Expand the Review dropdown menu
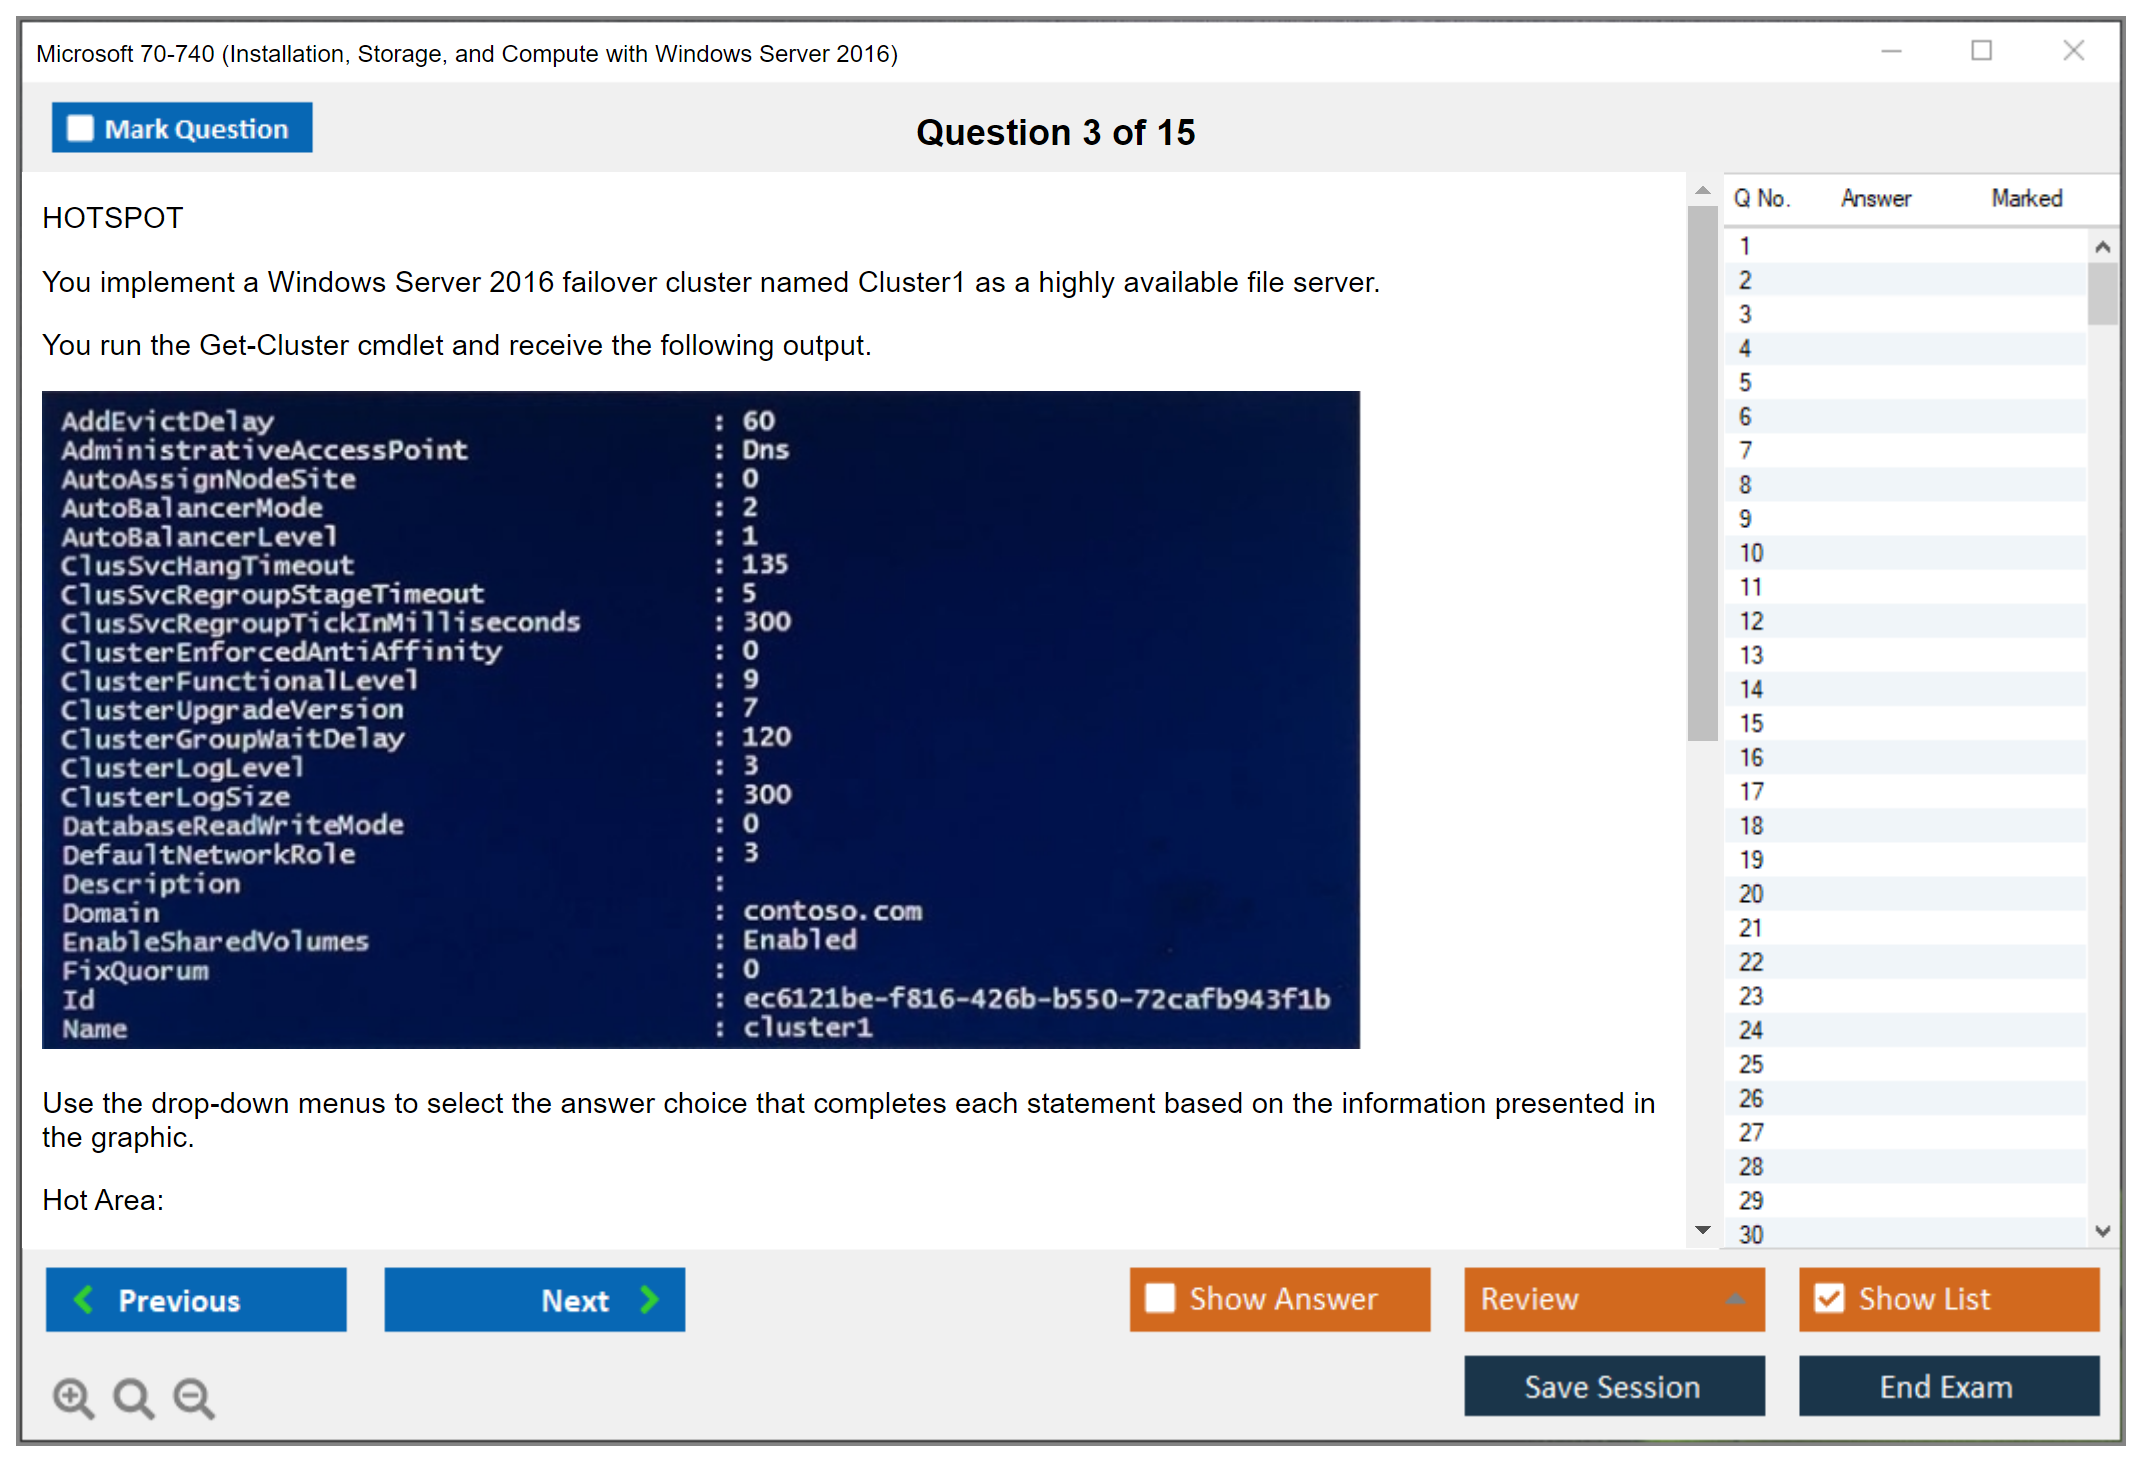2150x1470 pixels. pyautogui.click(x=1735, y=1299)
